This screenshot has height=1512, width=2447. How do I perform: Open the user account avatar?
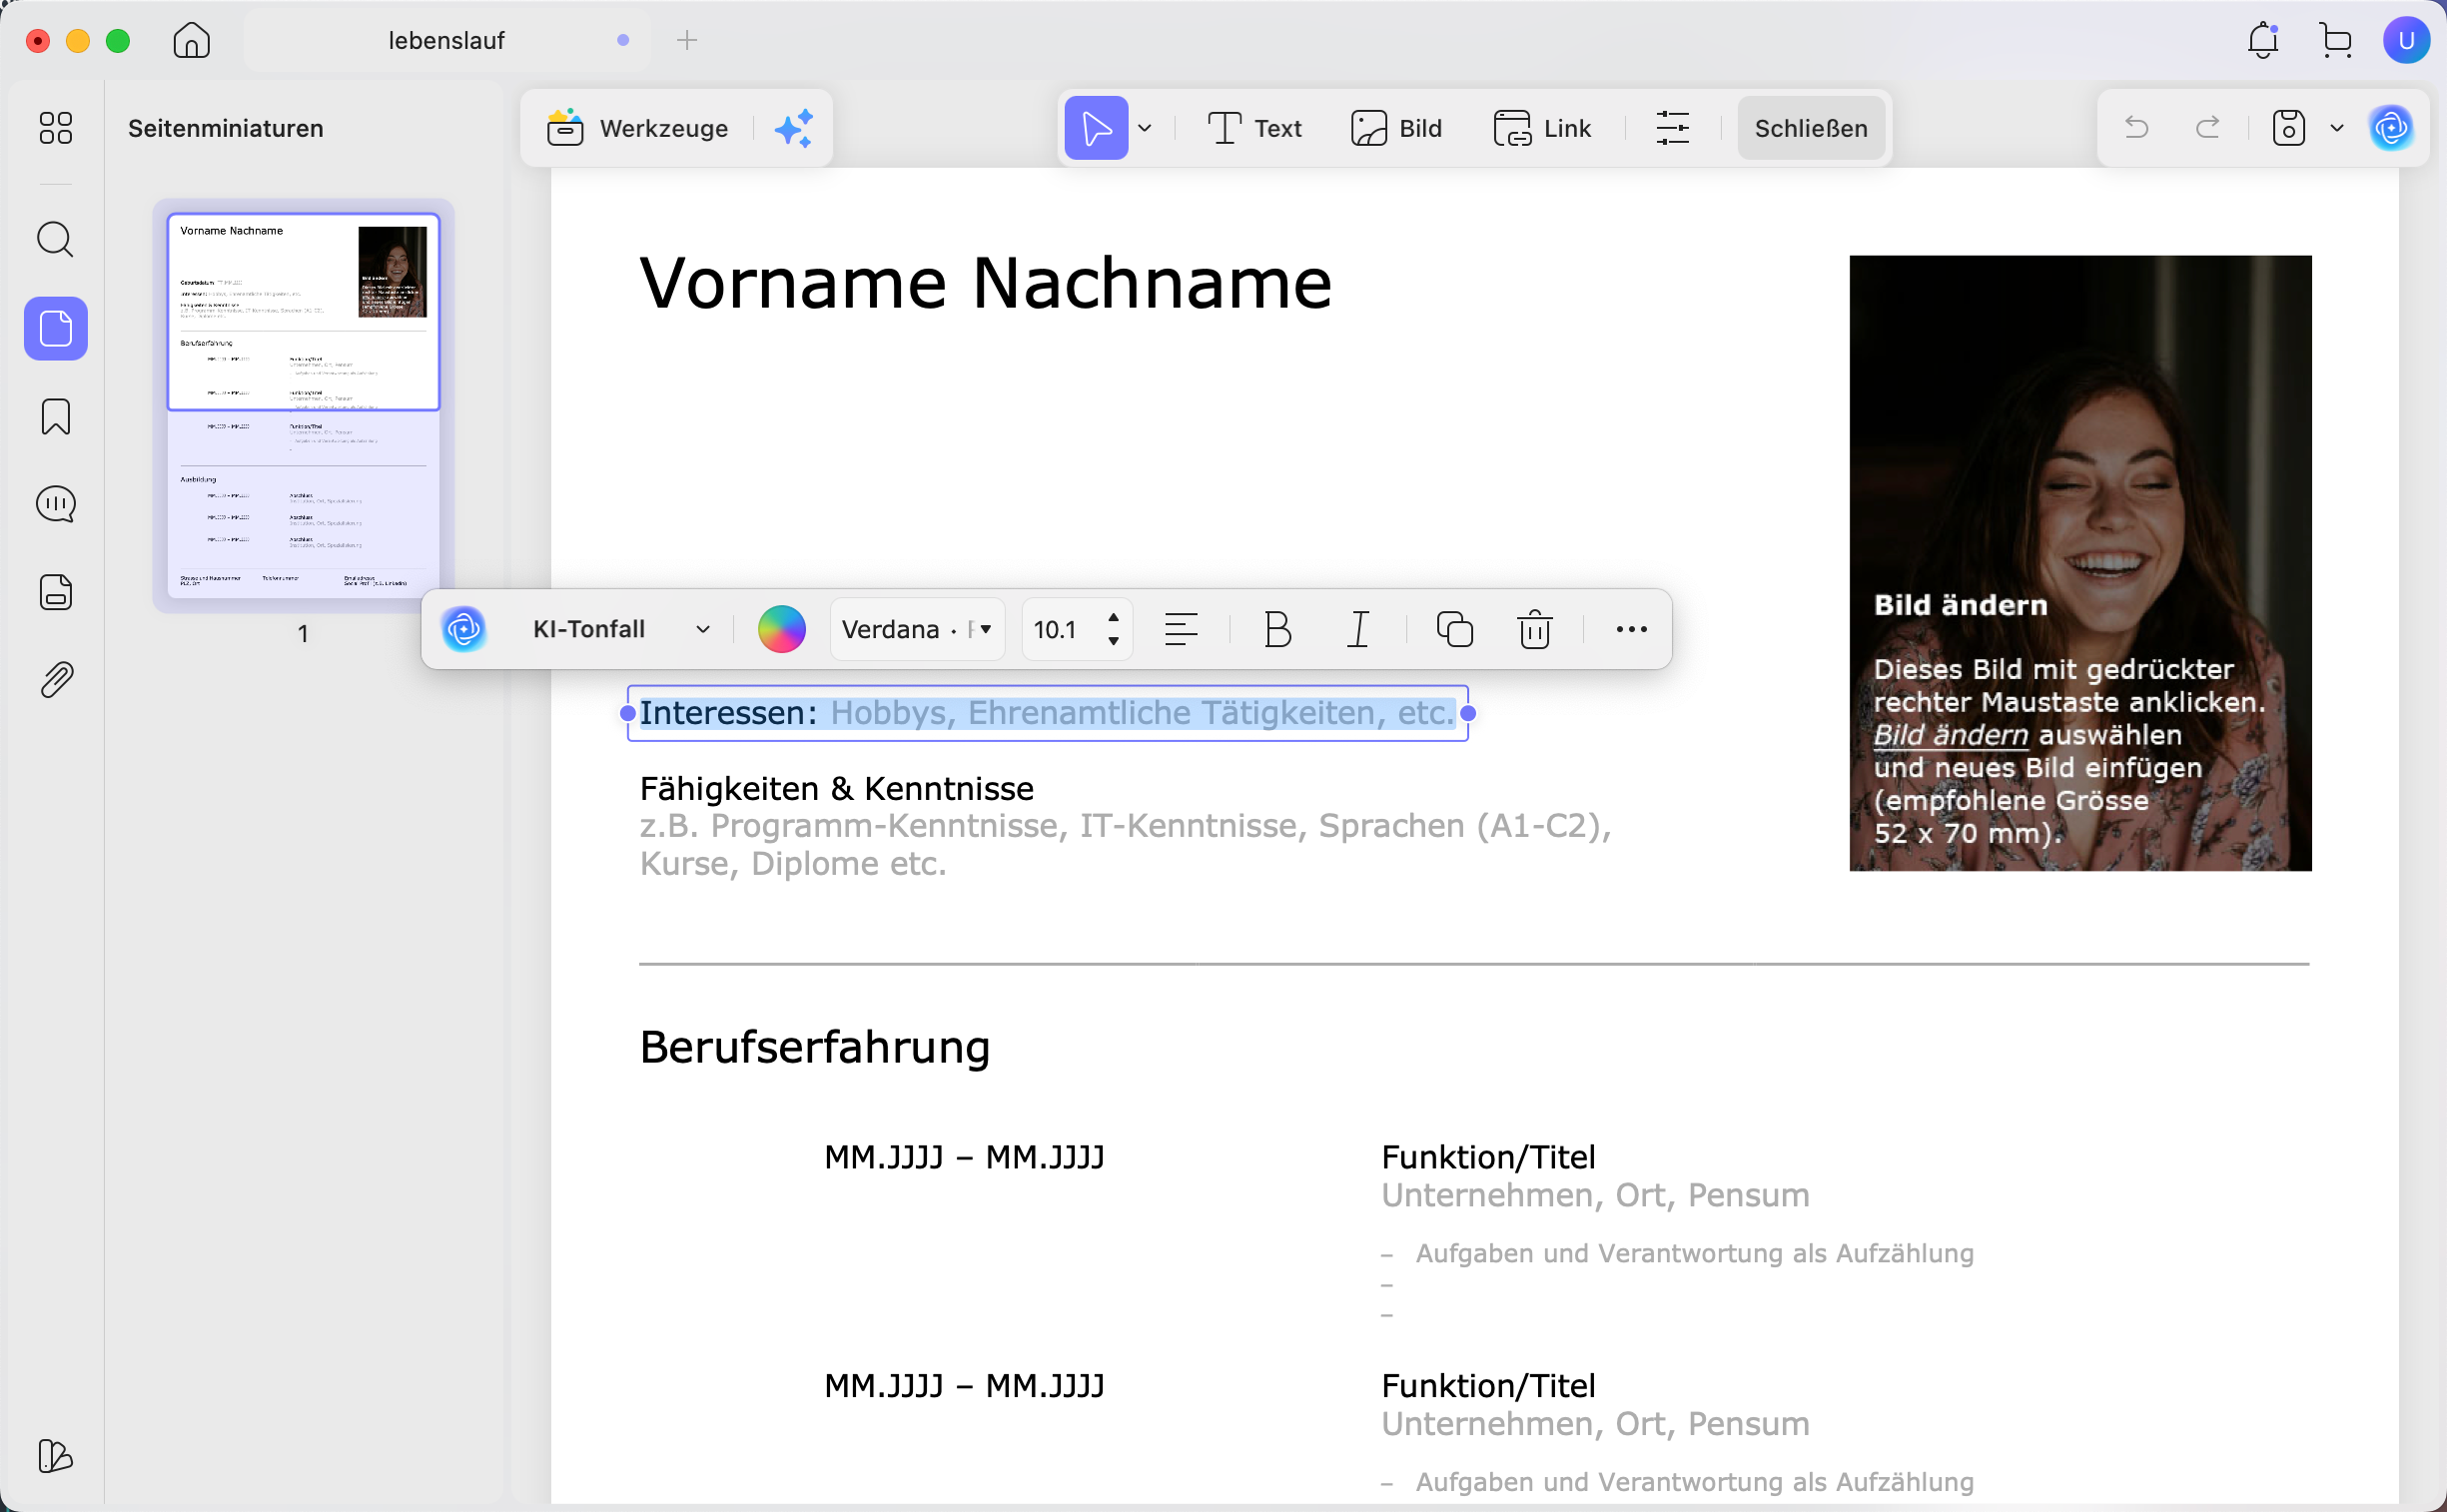tap(2406, 40)
